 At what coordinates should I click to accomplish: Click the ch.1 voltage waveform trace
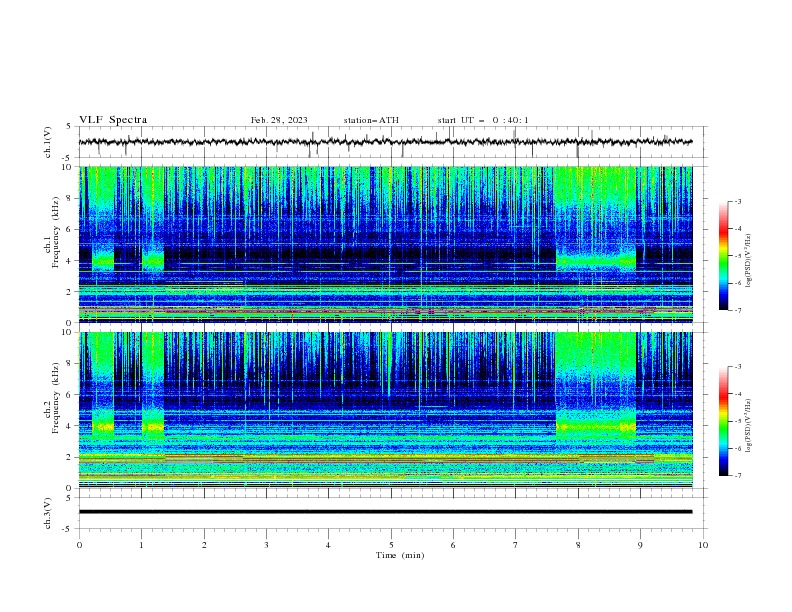point(385,142)
